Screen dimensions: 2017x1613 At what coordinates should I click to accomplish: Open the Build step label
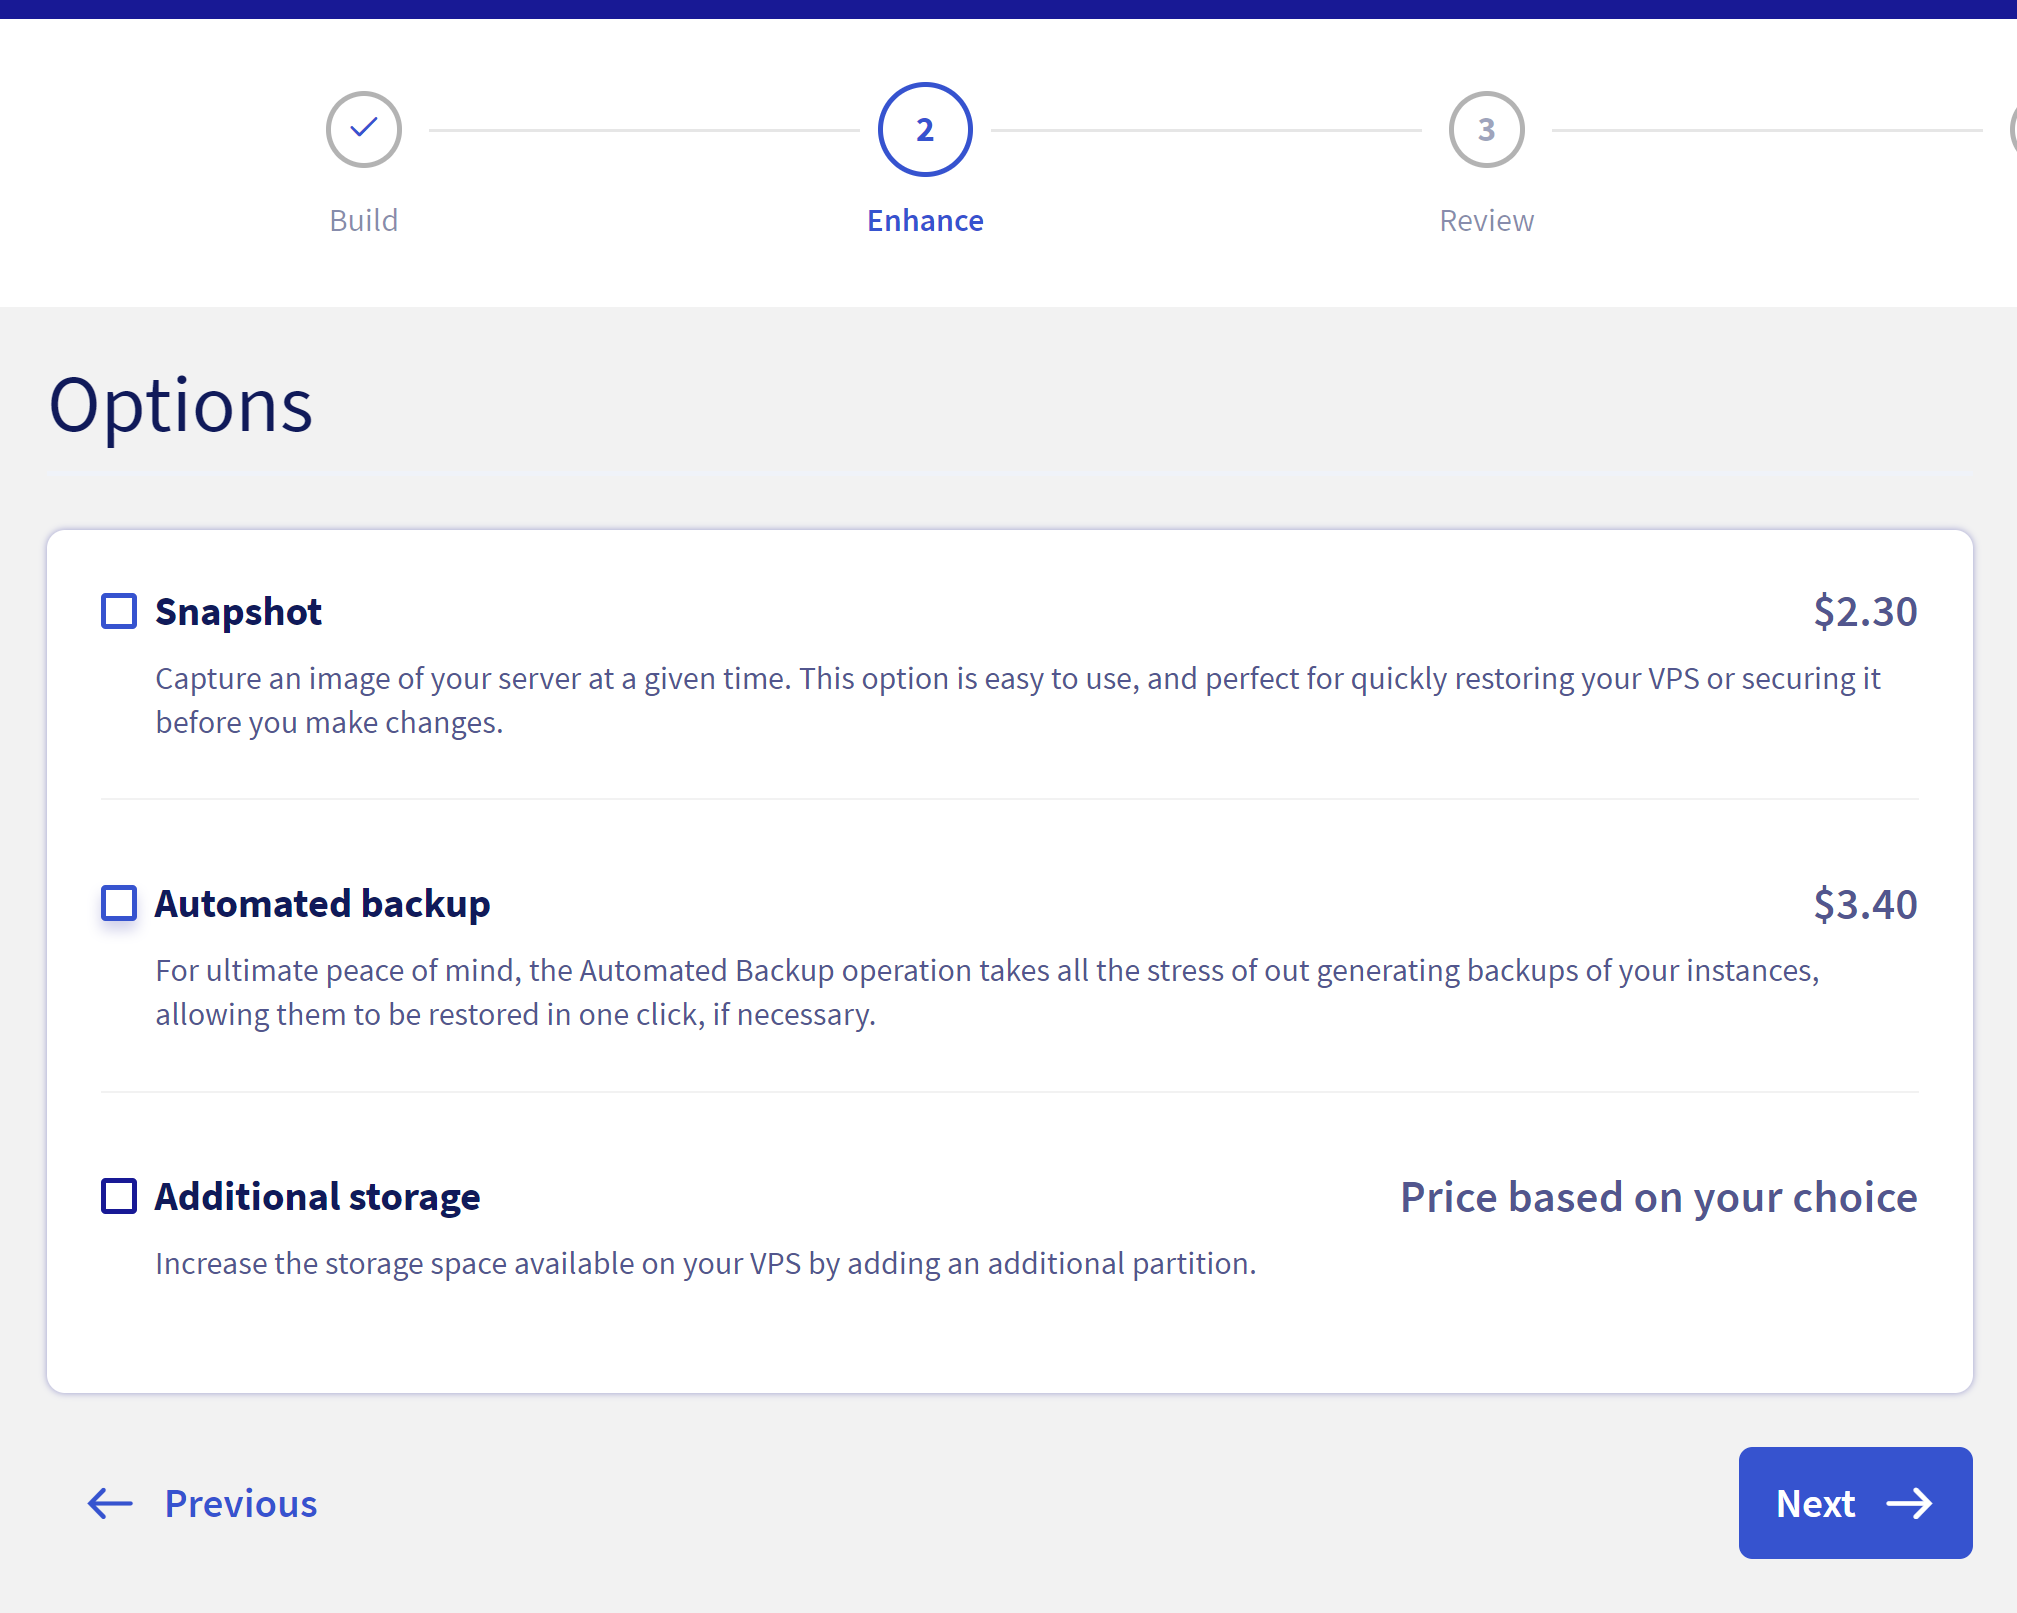364,220
